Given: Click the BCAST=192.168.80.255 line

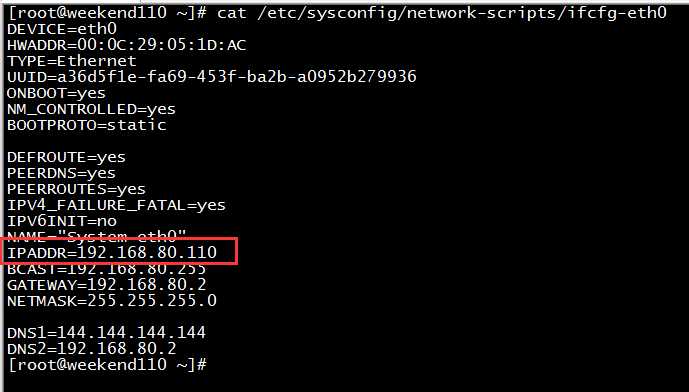Looking at the screenshot, I should pyautogui.click(x=107, y=269).
